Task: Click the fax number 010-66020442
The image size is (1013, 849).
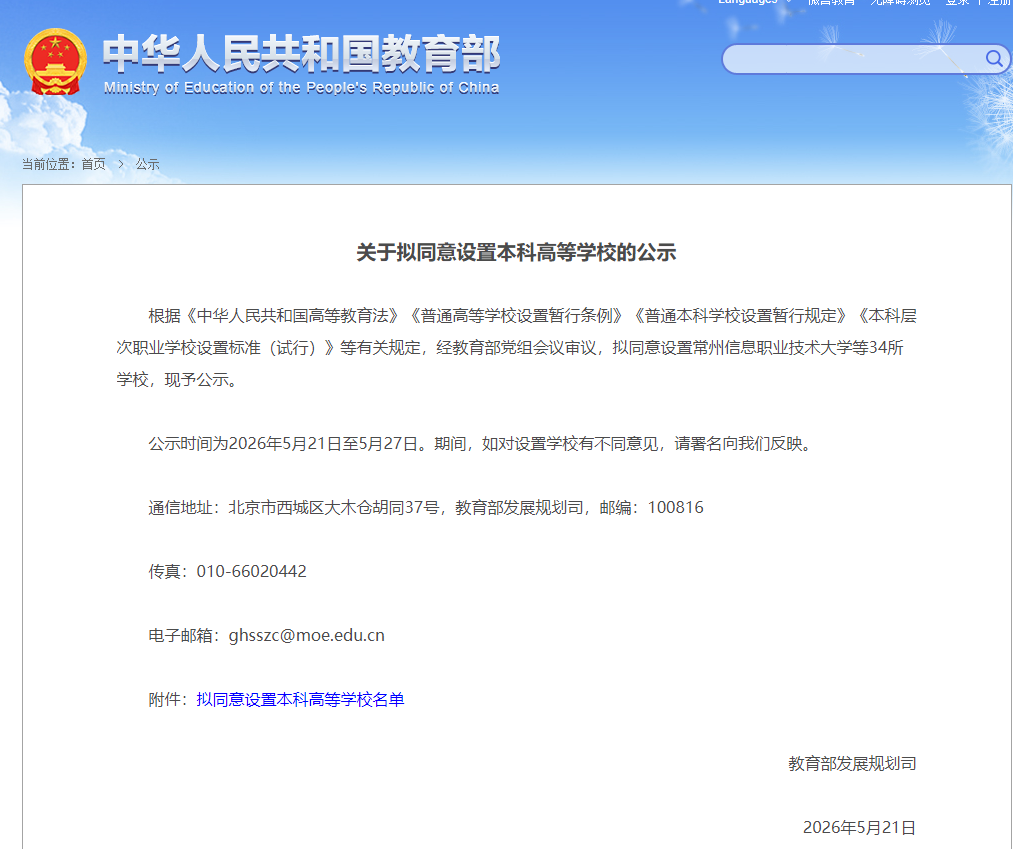Action: (x=251, y=571)
